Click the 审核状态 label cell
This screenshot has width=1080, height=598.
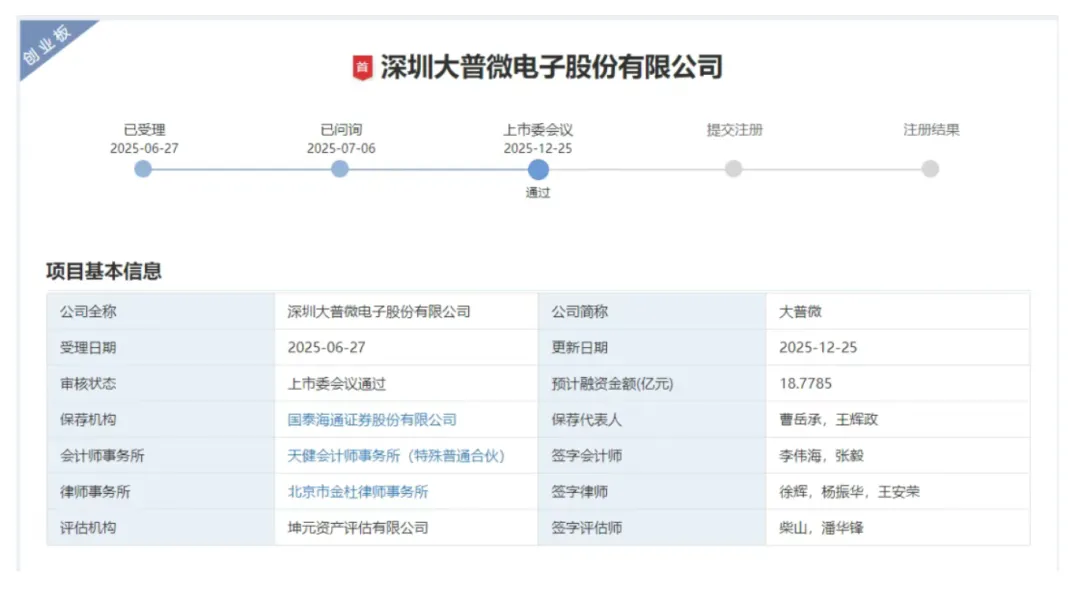(x=160, y=384)
